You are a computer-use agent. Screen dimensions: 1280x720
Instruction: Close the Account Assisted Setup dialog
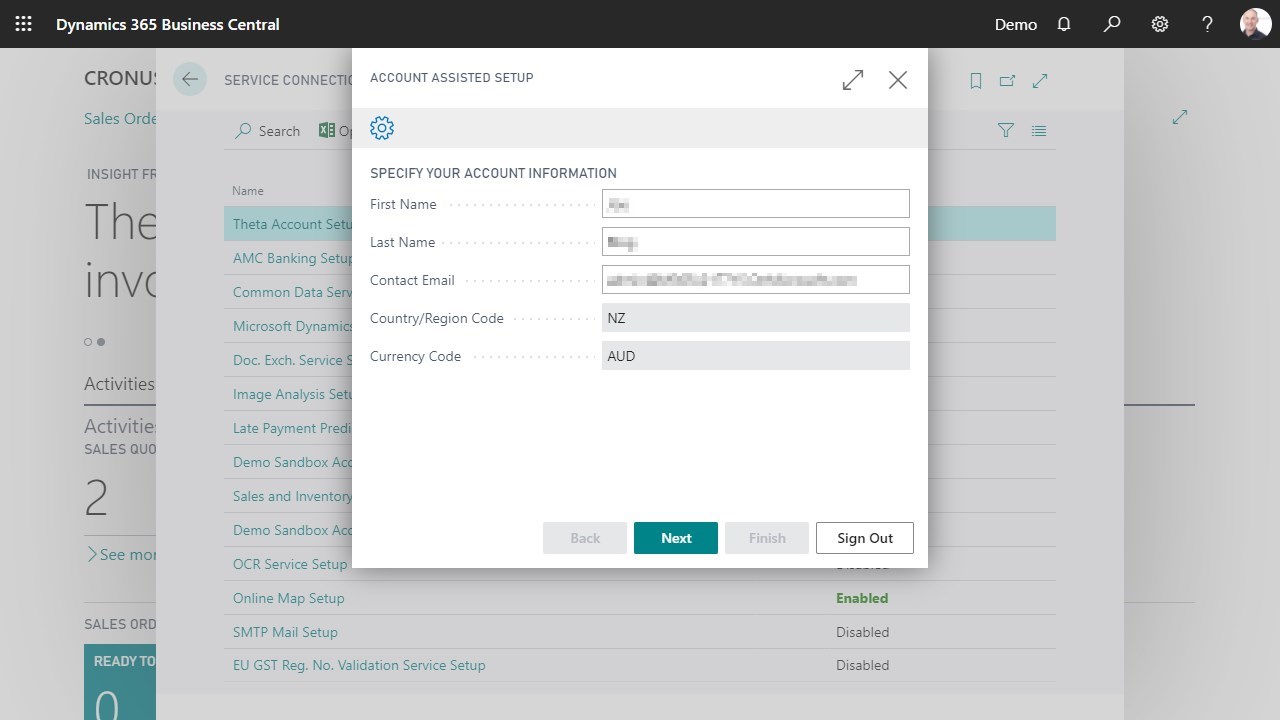[898, 80]
